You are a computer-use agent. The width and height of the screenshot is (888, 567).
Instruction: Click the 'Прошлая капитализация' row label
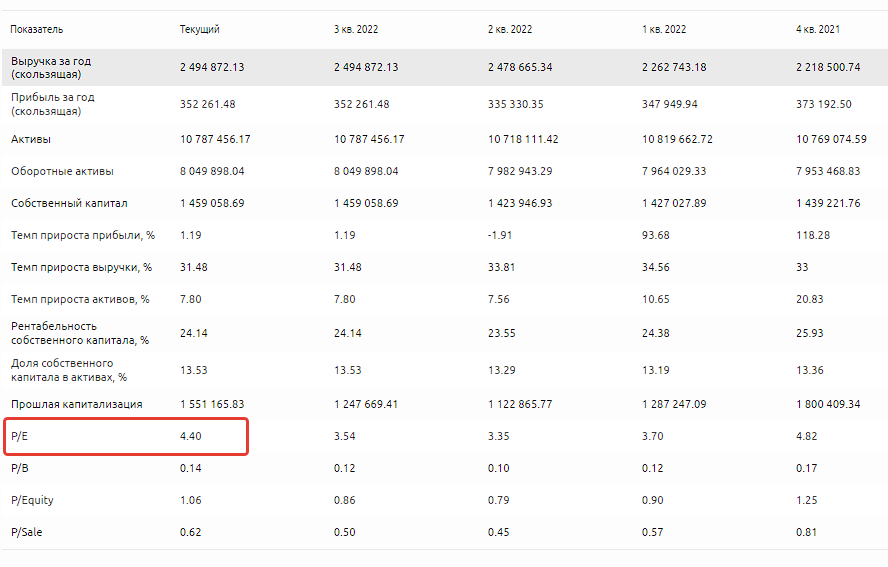76,404
